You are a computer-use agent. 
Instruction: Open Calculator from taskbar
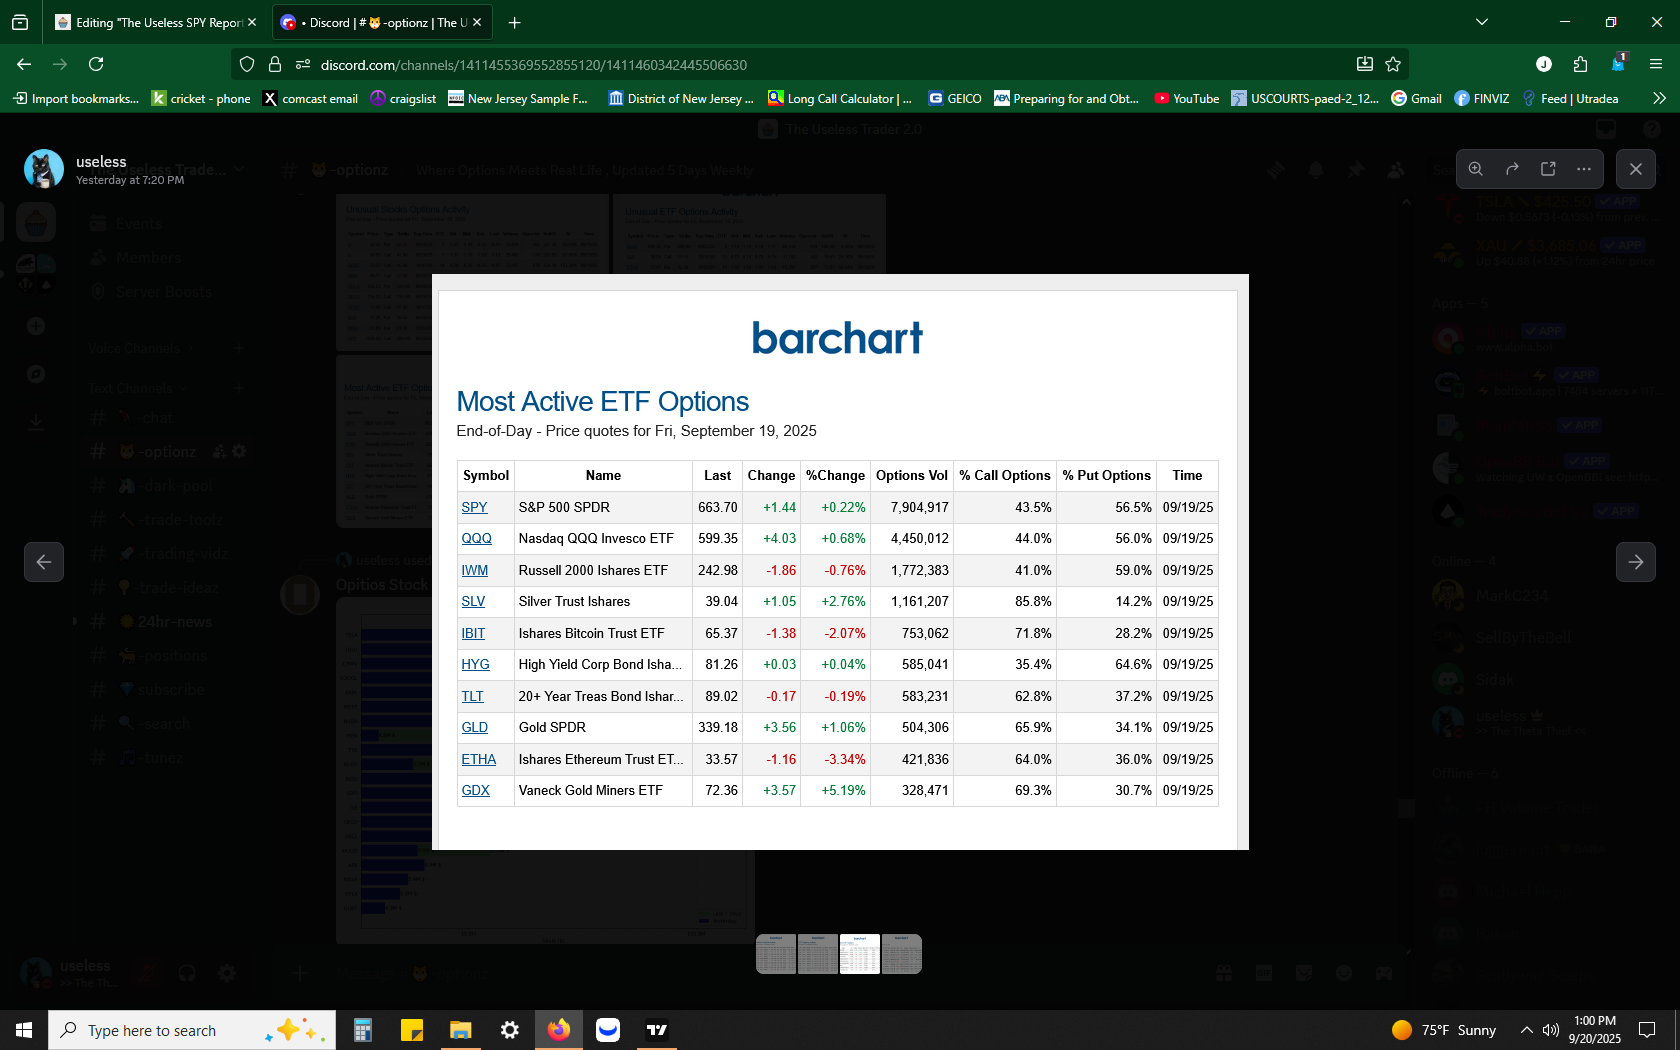[363, 1030]
